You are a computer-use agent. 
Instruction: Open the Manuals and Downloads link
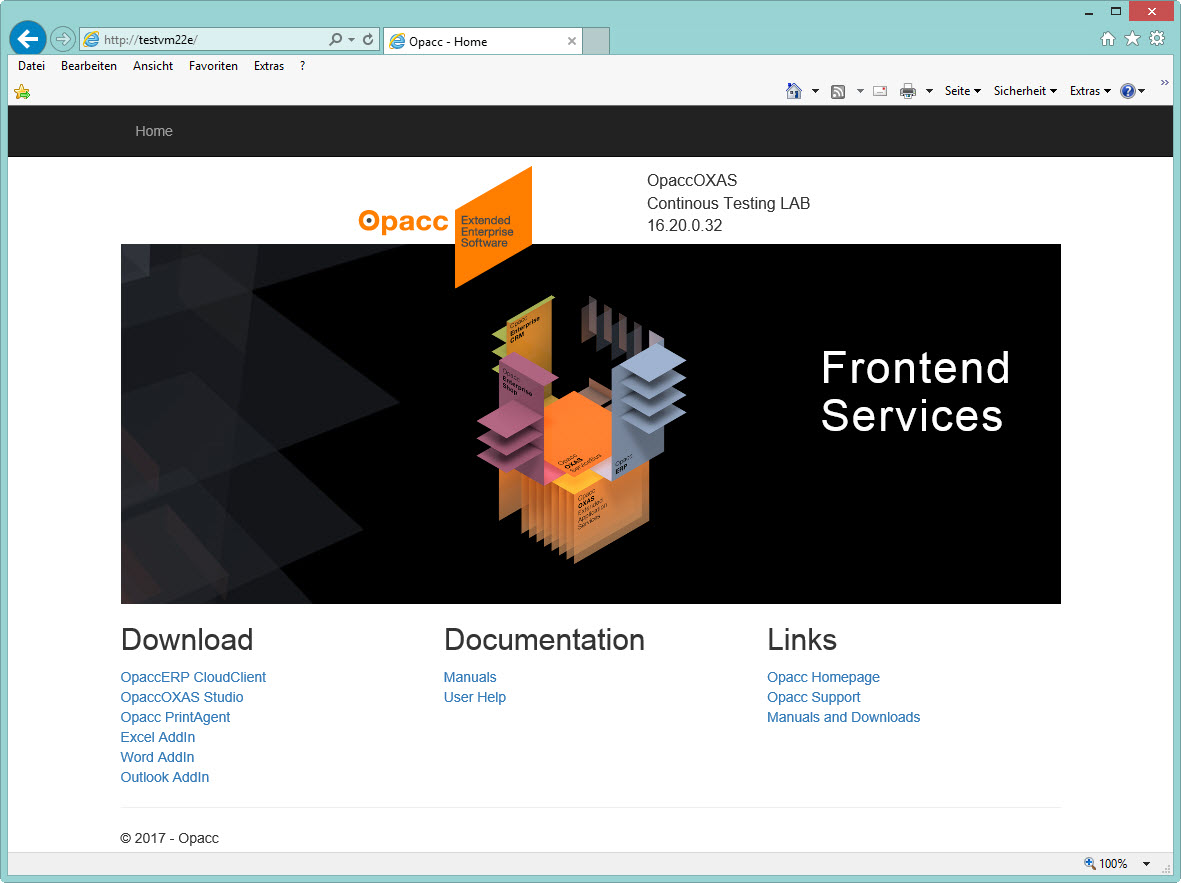[x=843, y=717]
